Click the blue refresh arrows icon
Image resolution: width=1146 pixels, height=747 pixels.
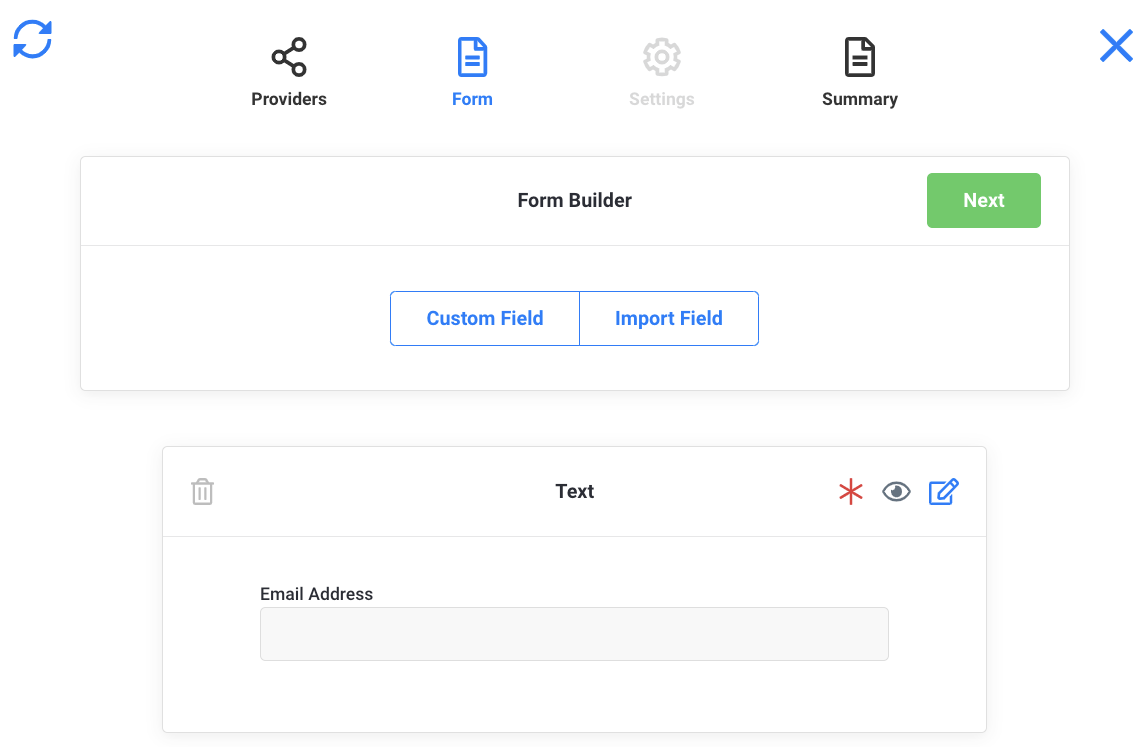tap(32, 40)
